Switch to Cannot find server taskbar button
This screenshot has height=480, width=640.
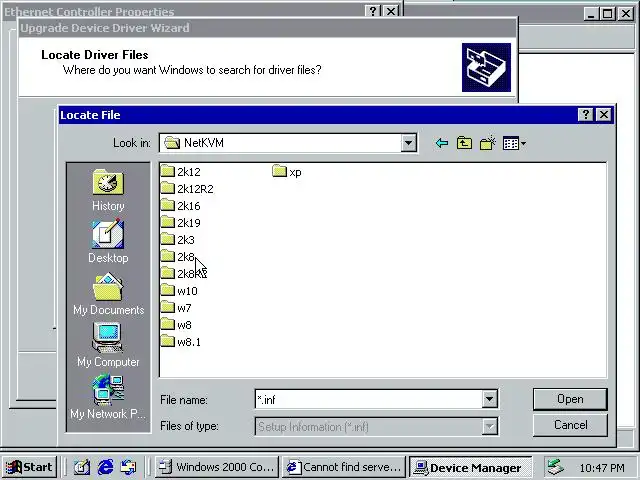pos(344,467)
